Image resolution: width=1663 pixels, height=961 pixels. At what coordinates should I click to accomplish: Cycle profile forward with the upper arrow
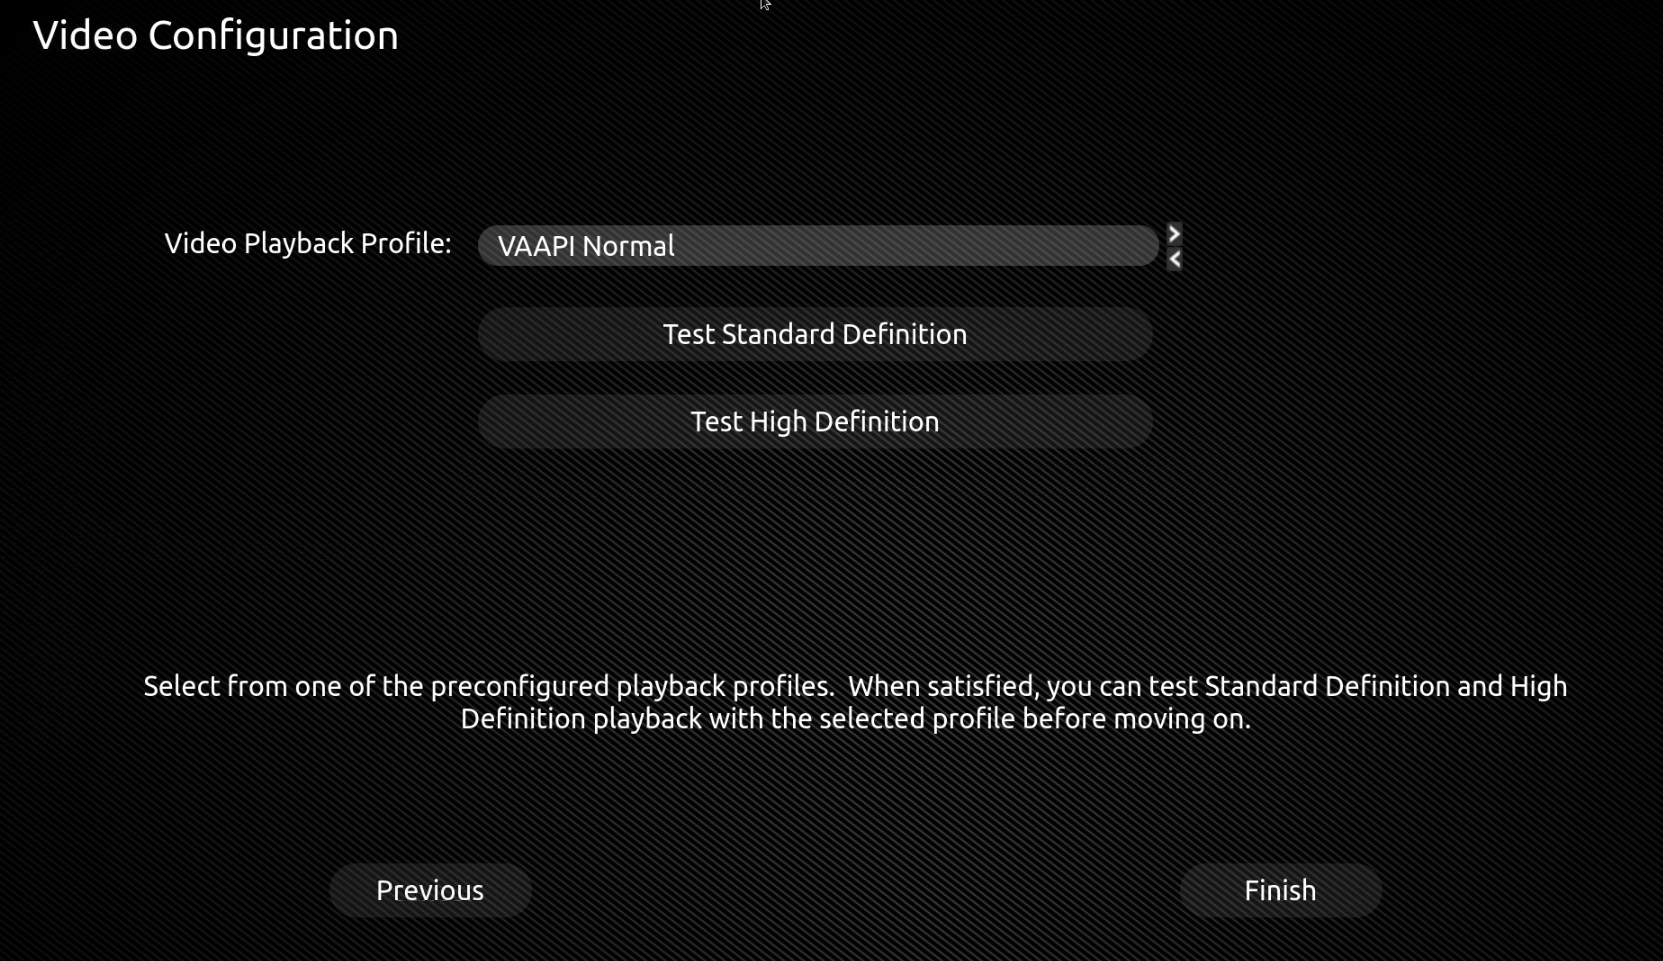[1174, 234]
